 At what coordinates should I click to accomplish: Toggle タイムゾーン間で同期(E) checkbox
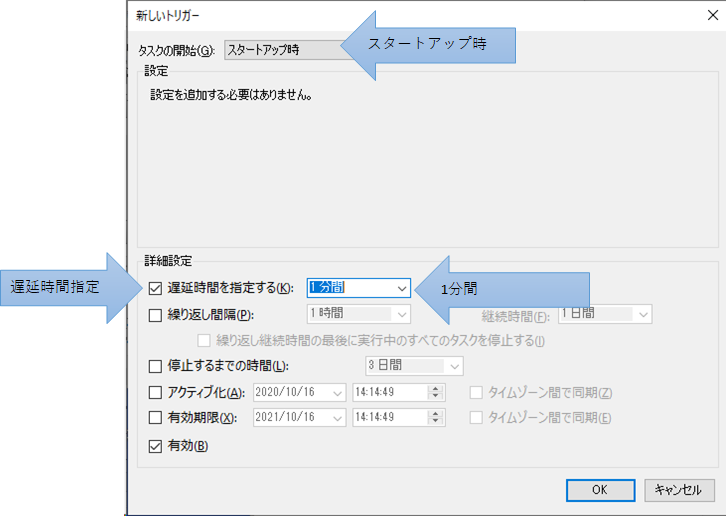(x=476, y=418)
